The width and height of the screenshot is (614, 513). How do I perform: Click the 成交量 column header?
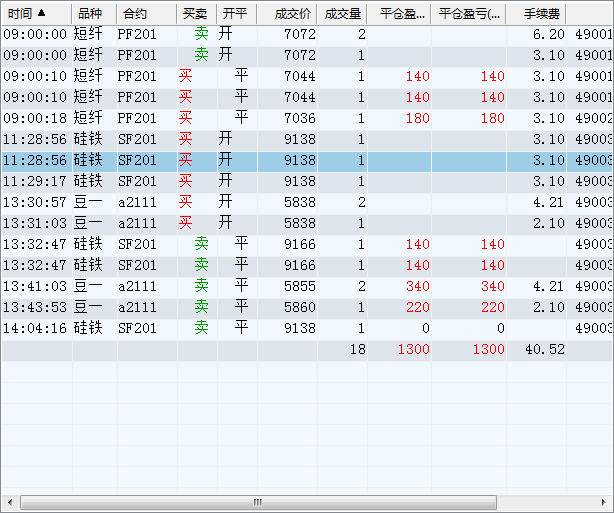click(x=343, y=14)
